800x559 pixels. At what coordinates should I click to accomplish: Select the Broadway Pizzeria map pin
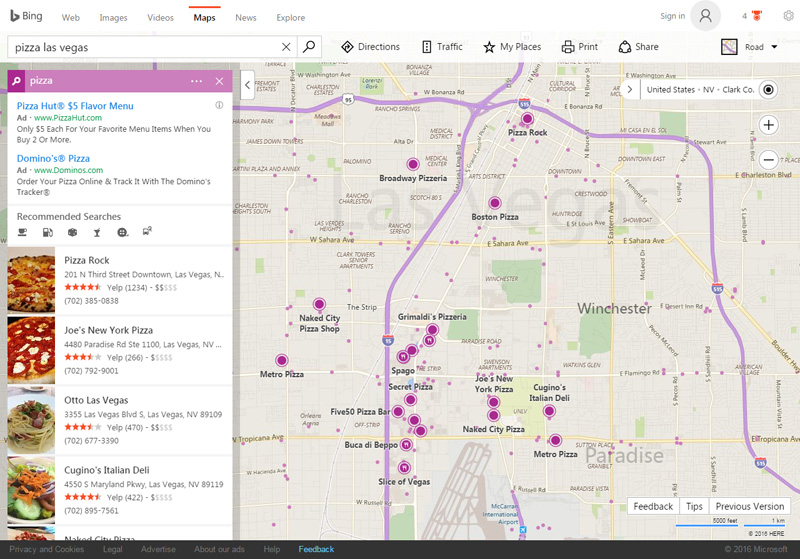click(413, 164)
